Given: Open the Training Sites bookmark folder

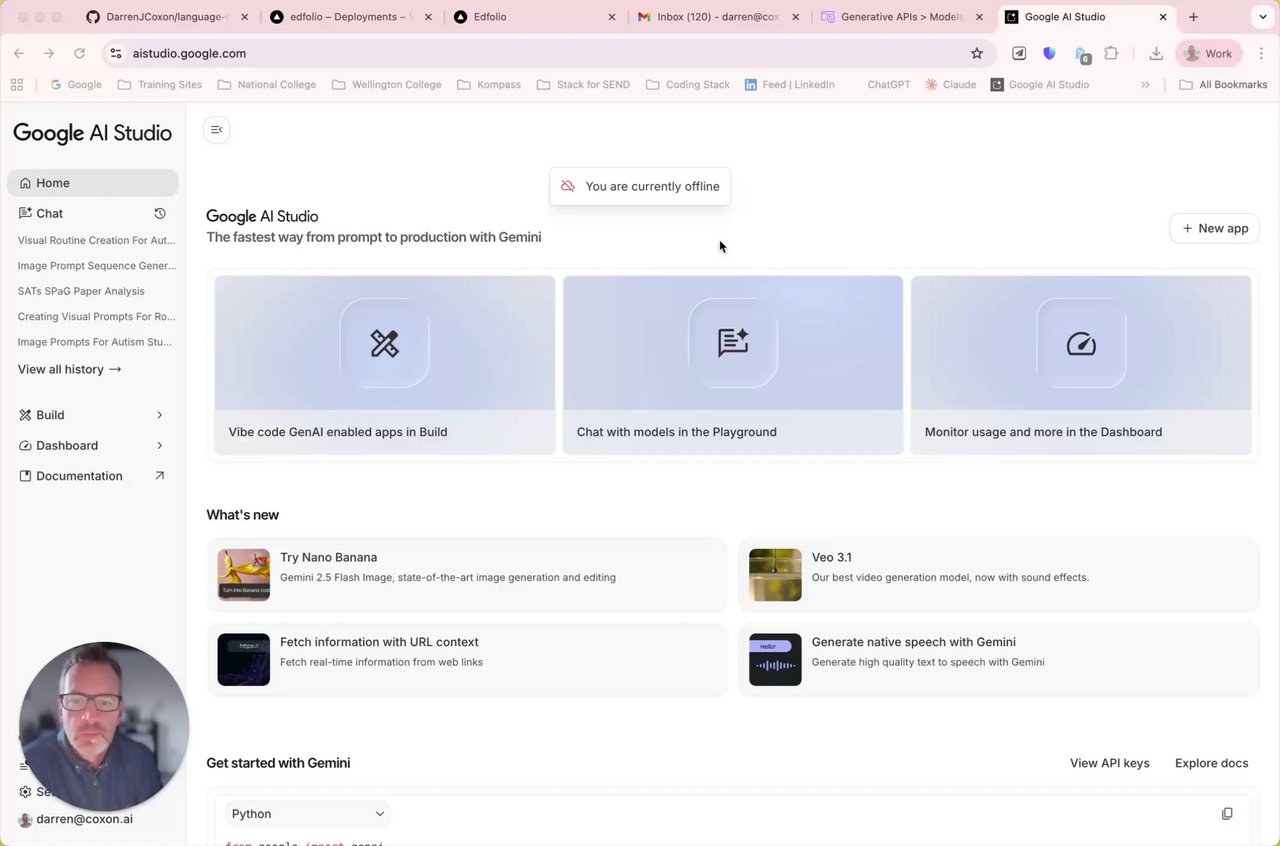Looking at the screenshot, I should [x=160, y=85].
